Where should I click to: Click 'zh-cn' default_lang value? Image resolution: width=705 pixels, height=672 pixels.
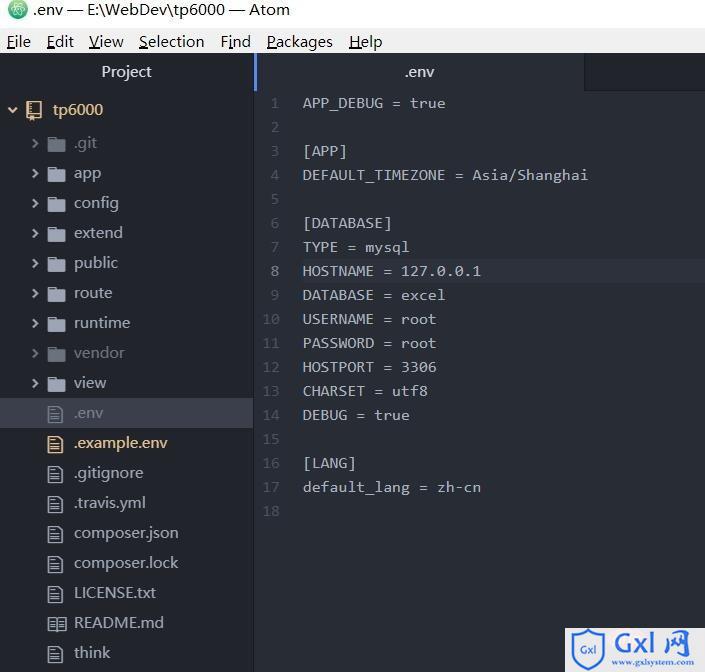click(459, 487)
